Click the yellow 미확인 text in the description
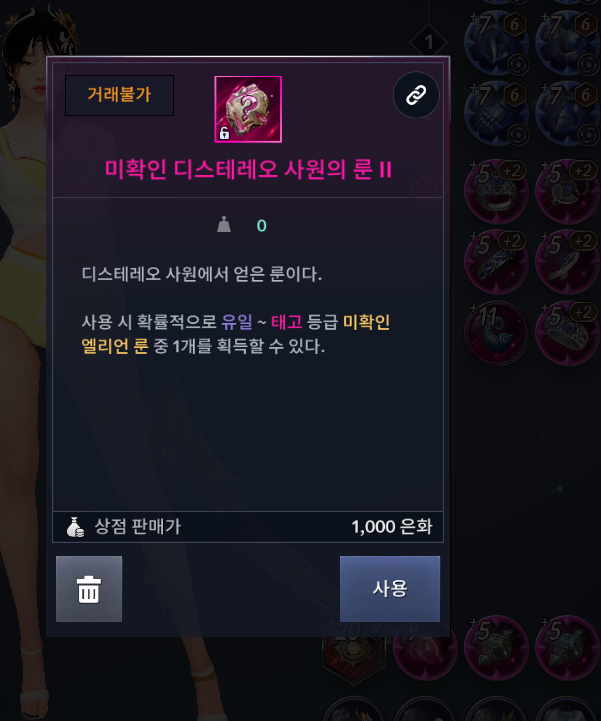Viewport: 601px width, 721px height. (x=366, y=322)
